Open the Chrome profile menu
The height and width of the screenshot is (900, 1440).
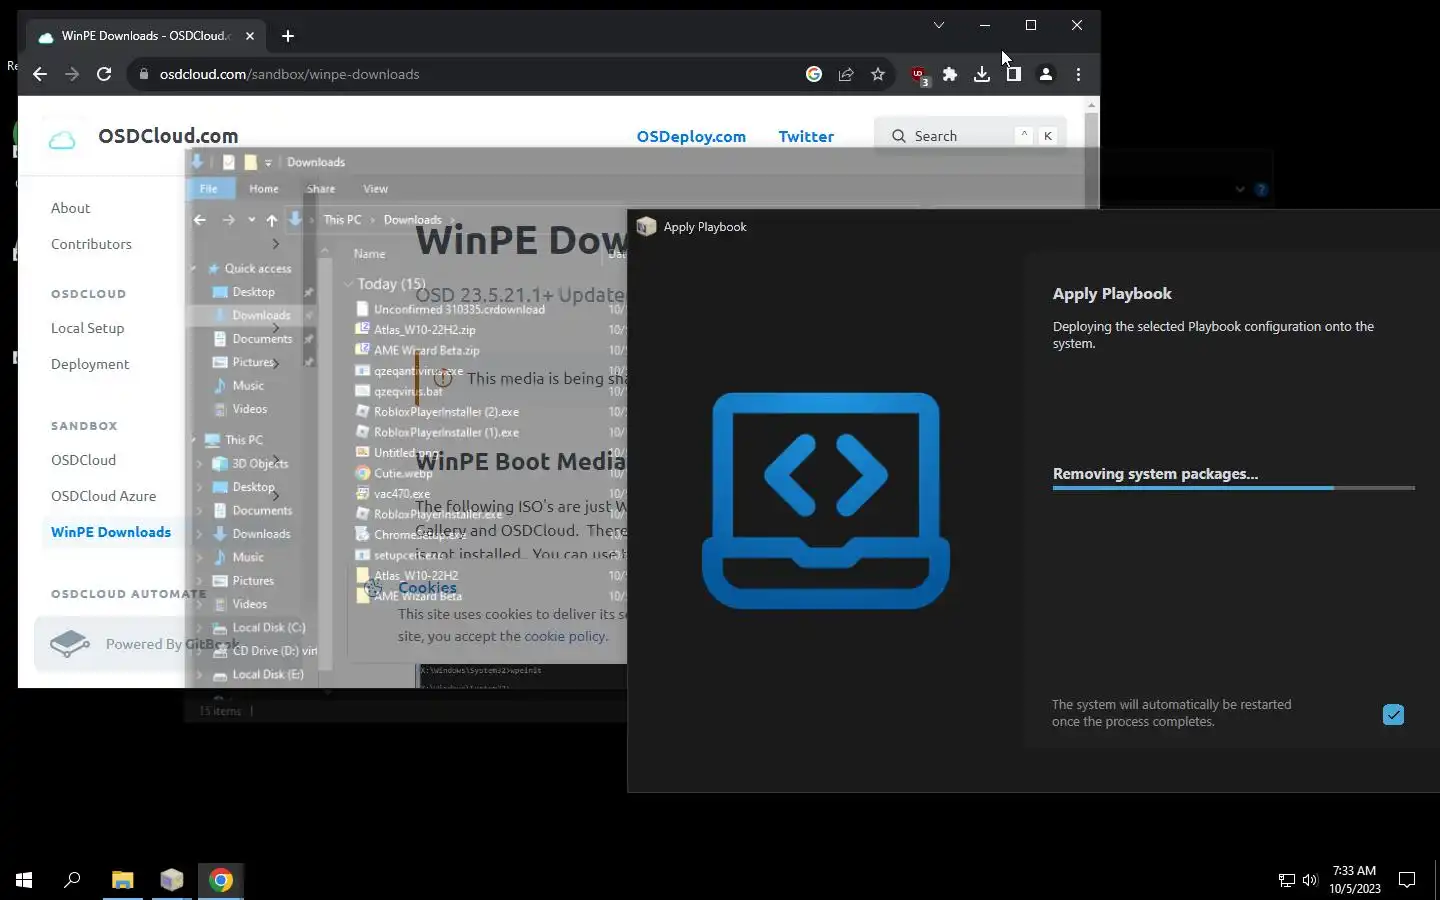(1046, 74)
